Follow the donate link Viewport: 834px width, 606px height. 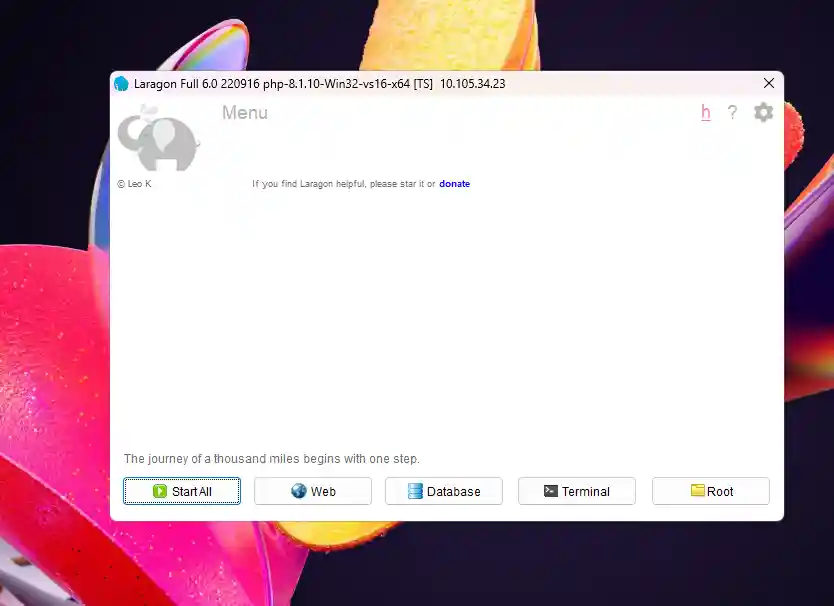tap(454, 184)
